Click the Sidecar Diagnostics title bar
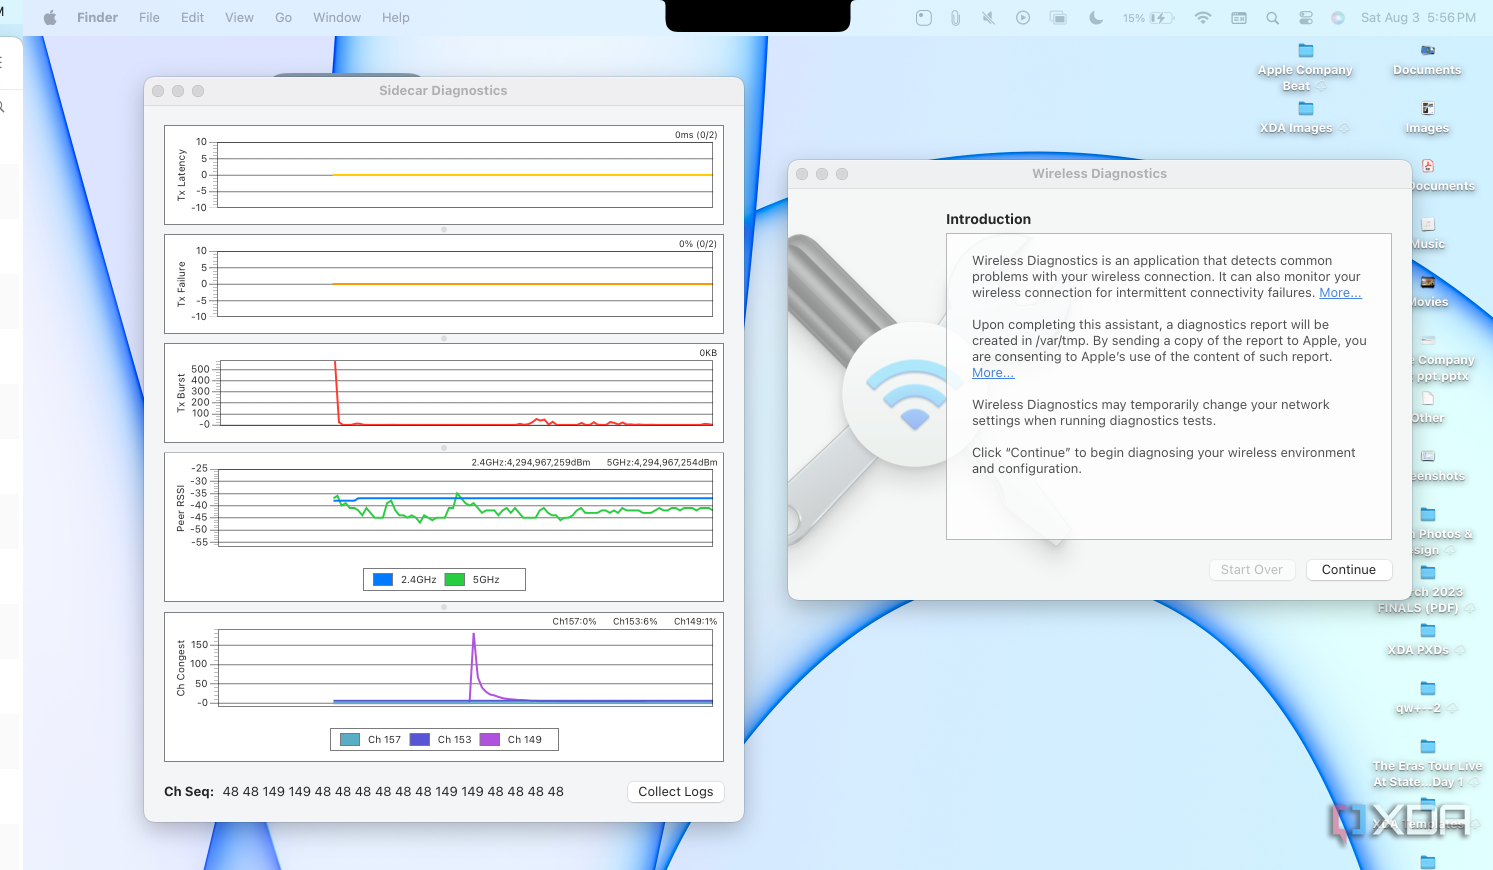Image resolution: width=1493 pixels, height=870 pixels. (x=443, y=91)
